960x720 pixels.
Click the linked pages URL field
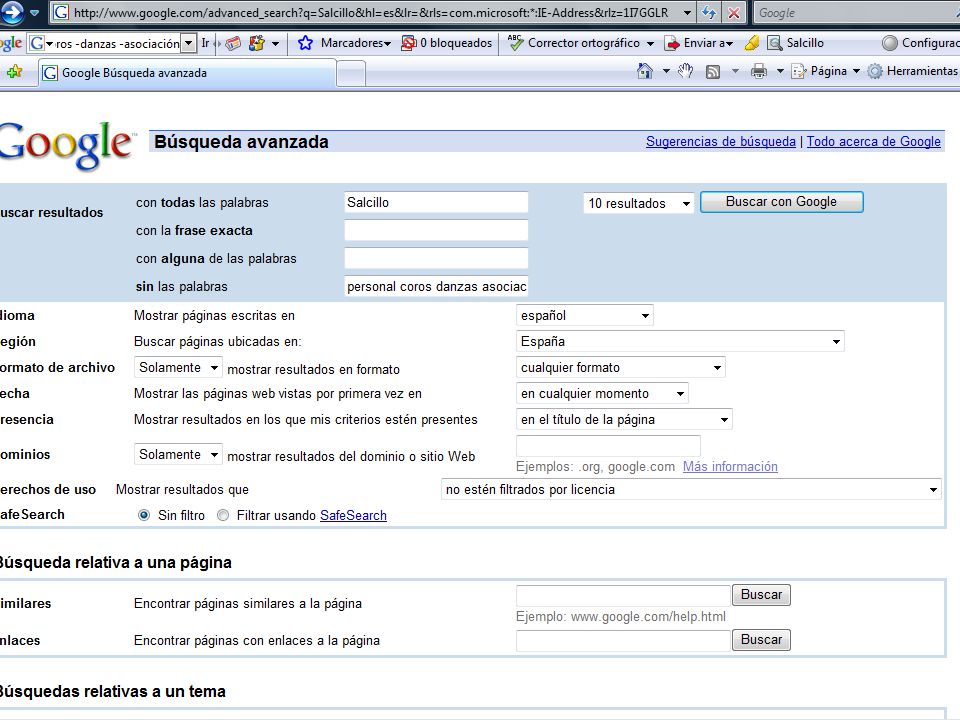tap(623, 640)
